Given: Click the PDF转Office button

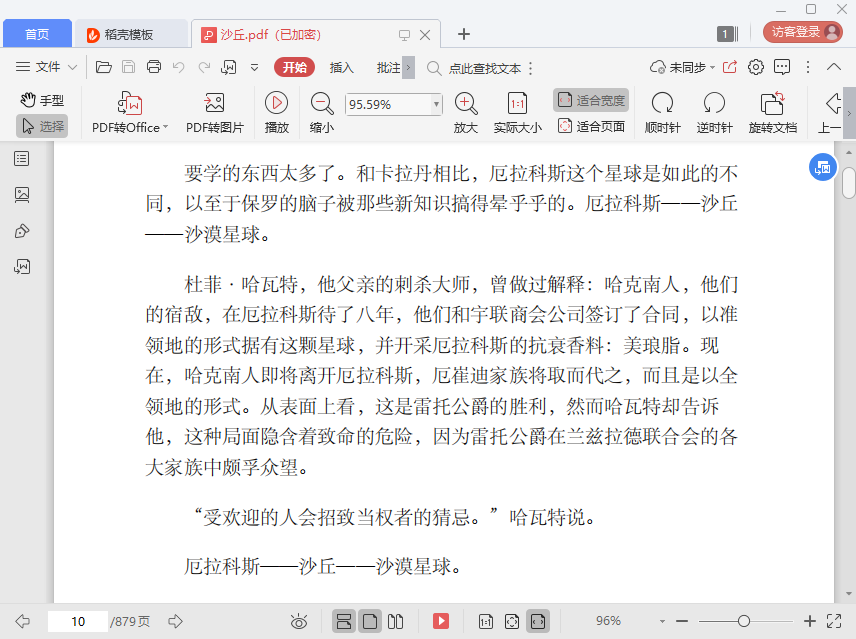Looking at the screenshot, I should (x=130, y=112).
